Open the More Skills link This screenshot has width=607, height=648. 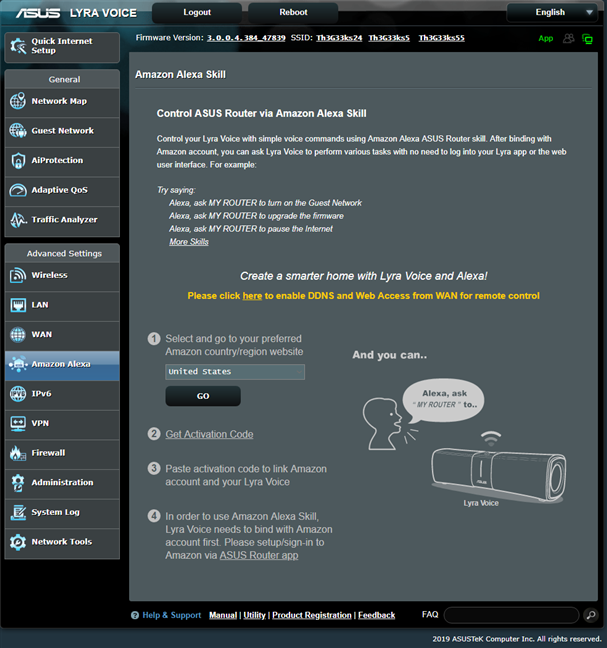click(189, 242)
